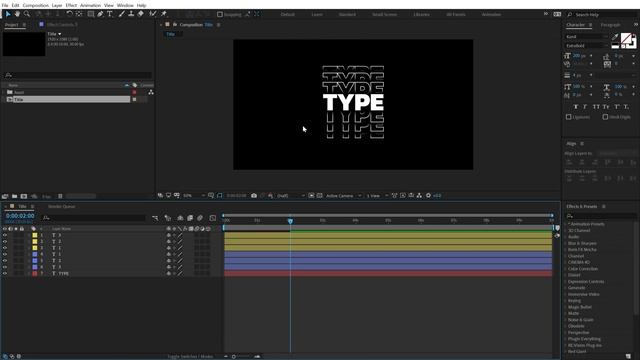640x360 pixels.
Task: Hide layer 4 using its eye icon
Action: tap(5, 254)
